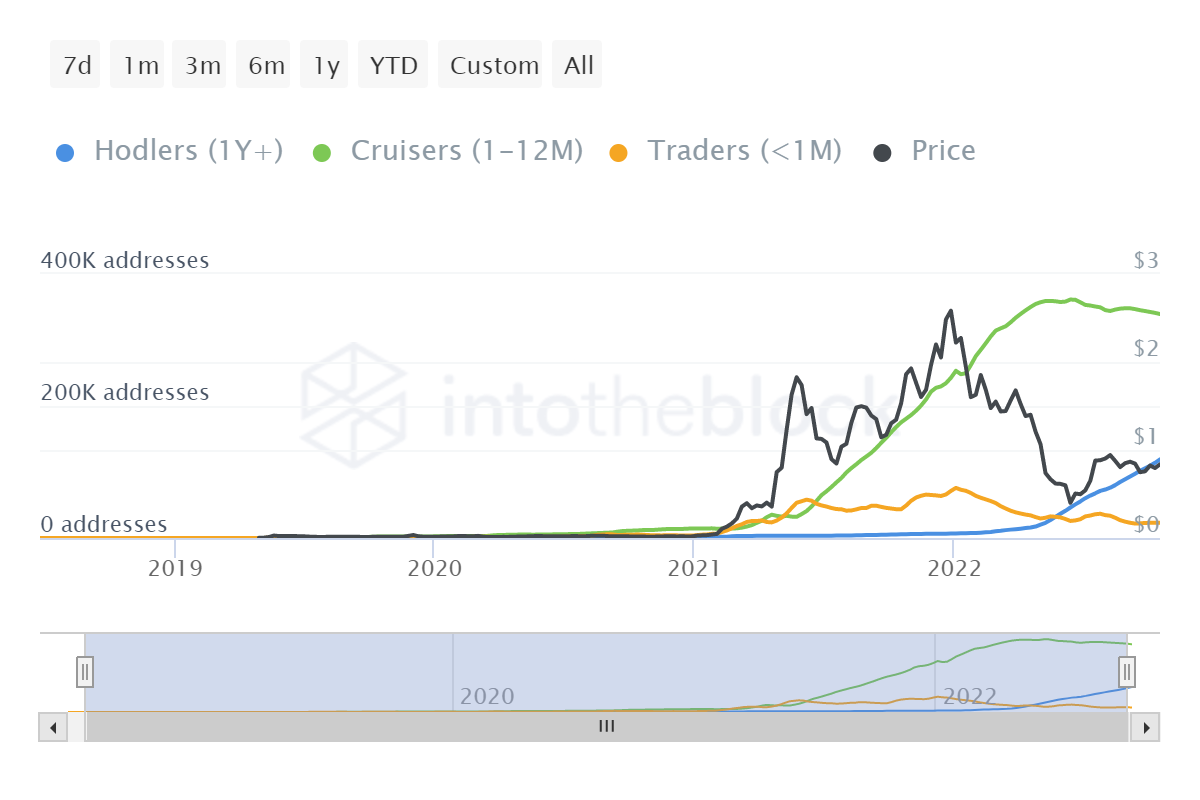Click the green Cruisers legend dot
1200x800 pixels.
click(321, 153)
